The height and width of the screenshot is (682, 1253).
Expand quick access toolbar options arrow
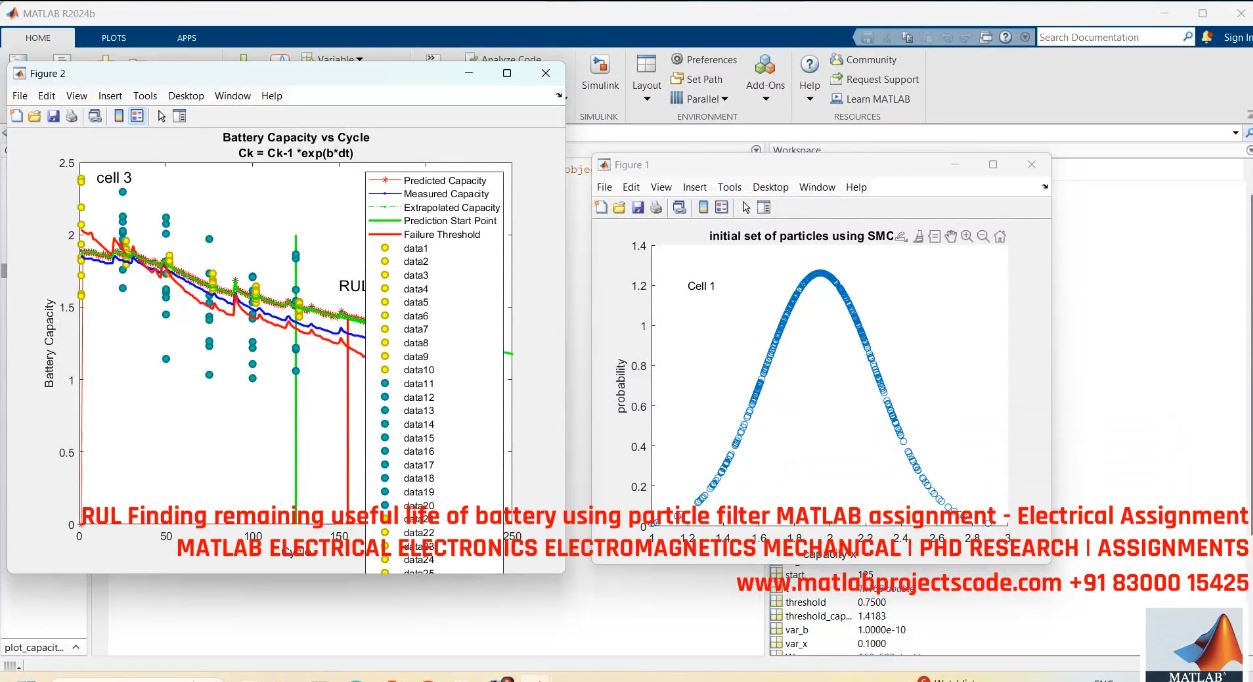coord(1026,37)
